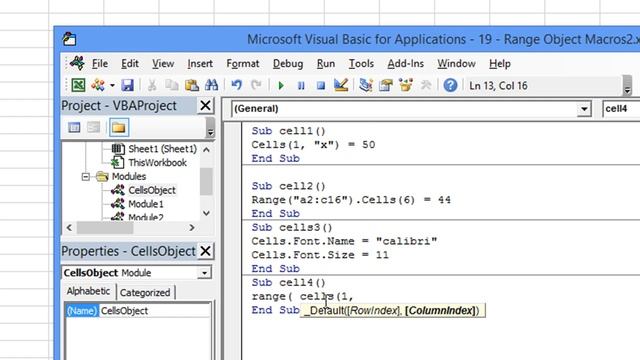Click the Copy icon in the toolbar
The width and height of the screenshot is (640, 360).
[172, 85]
